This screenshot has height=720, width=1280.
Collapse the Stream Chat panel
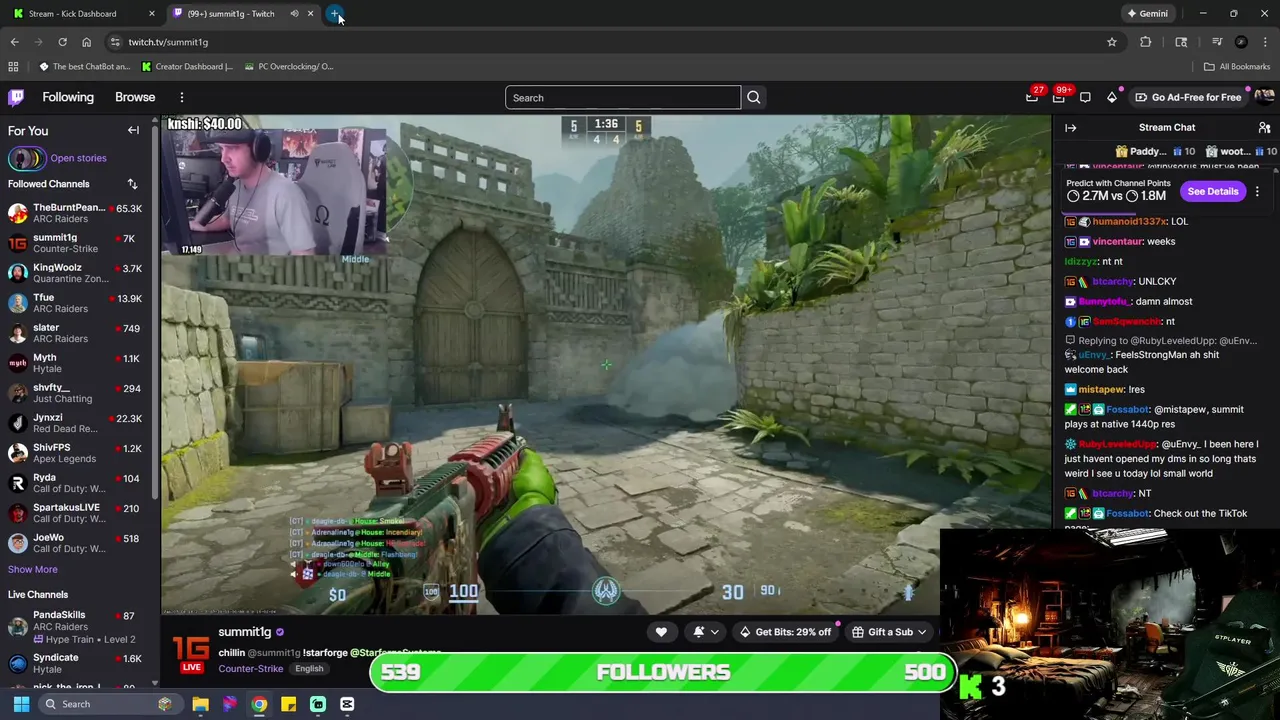pos(1070,128)
